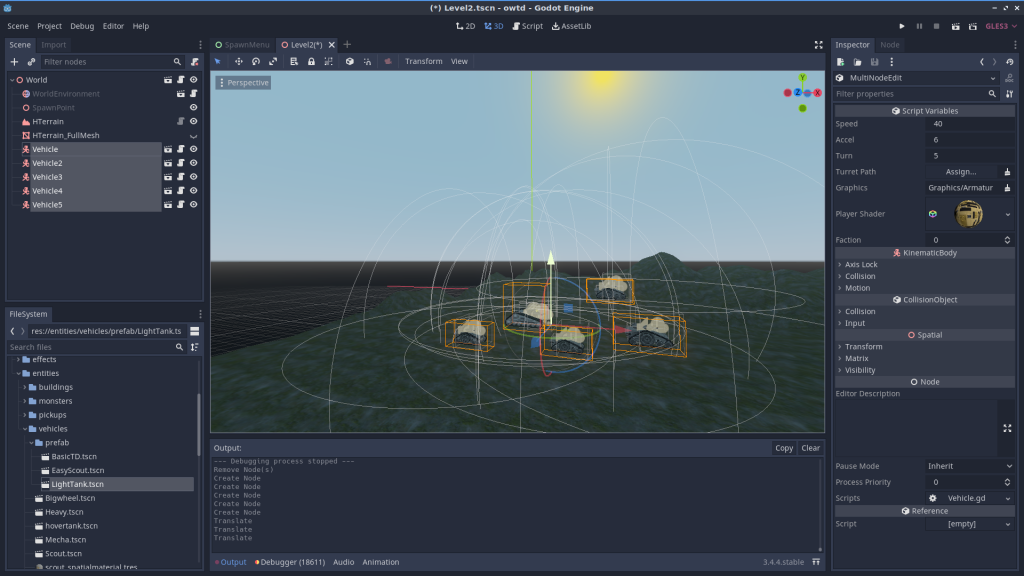
Task: Switch to the SpawnMenu scene tab
Action: click(242, 45)
